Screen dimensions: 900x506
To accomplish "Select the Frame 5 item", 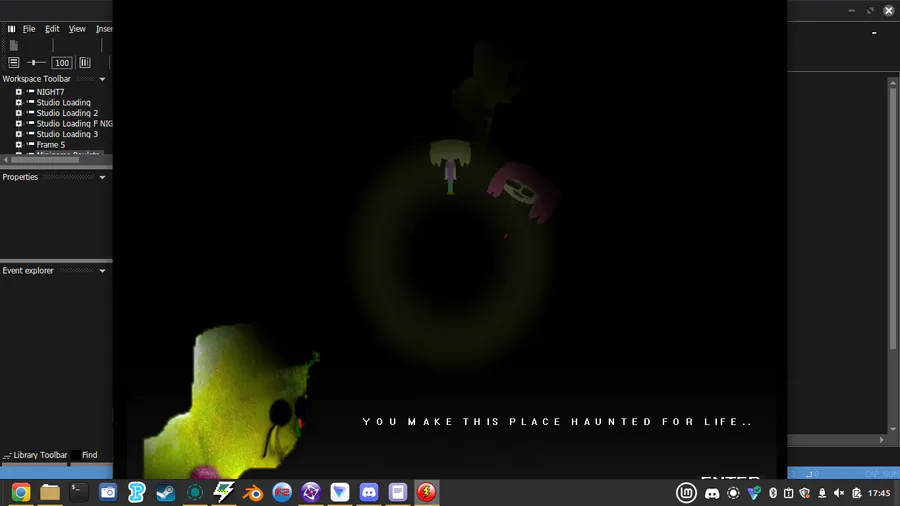I will [x=51, y=145].
